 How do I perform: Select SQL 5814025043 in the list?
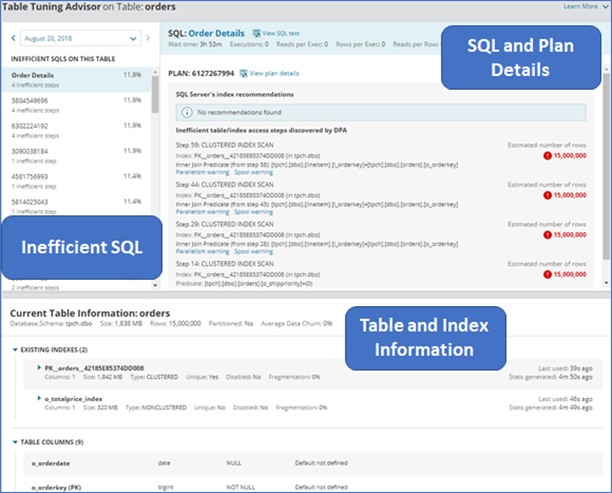(x=76, y=206)
